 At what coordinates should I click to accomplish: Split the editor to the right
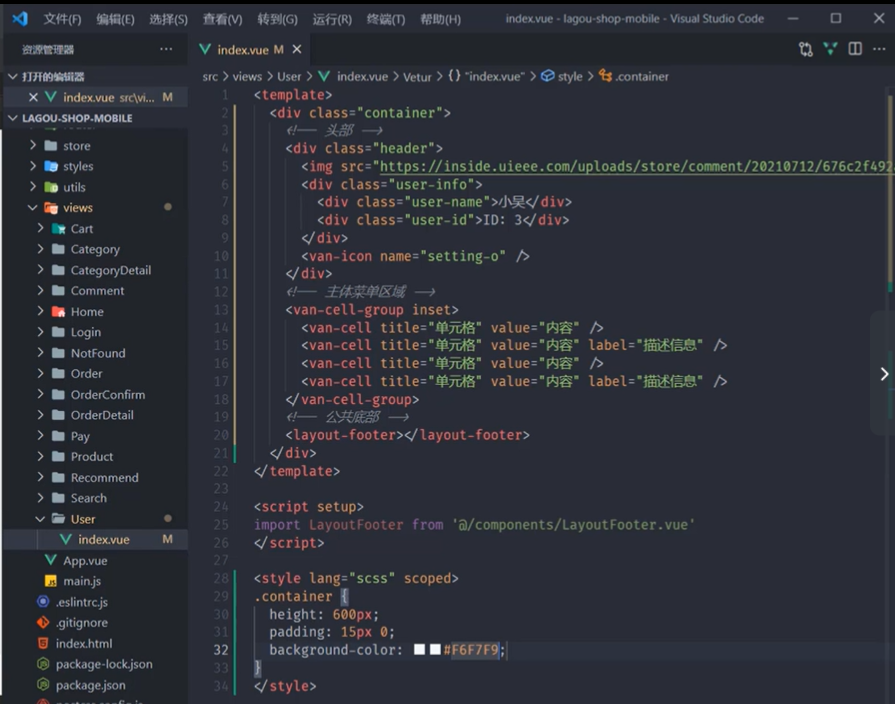pos(855,49)
